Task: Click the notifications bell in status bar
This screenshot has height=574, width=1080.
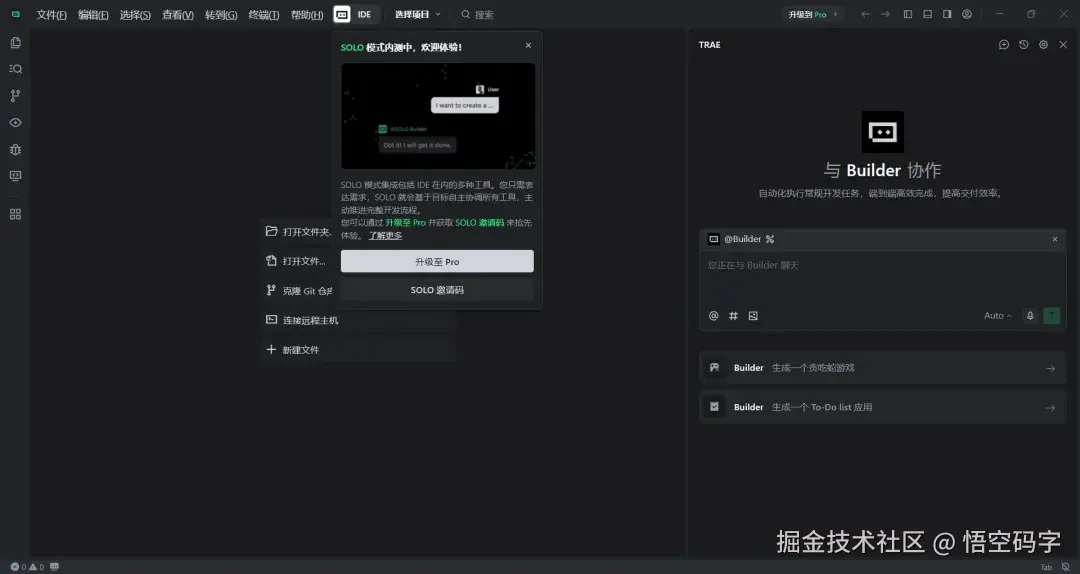Action: (x=1066, y=567)
